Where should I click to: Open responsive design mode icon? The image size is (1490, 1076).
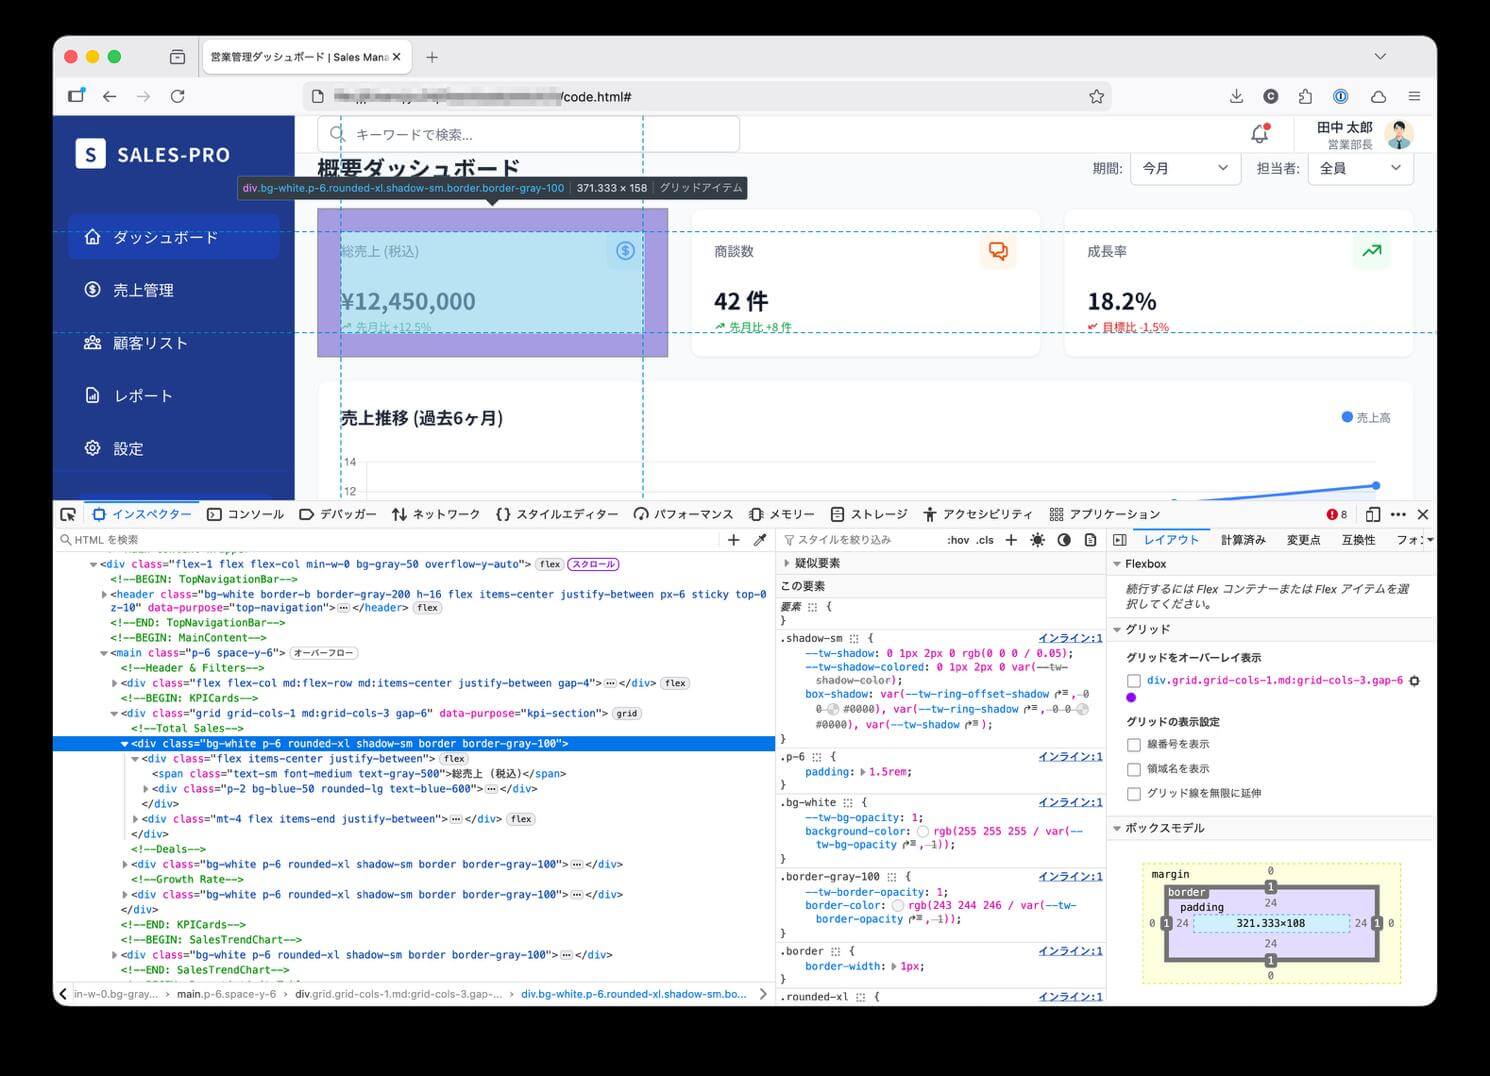(1372, 514)
